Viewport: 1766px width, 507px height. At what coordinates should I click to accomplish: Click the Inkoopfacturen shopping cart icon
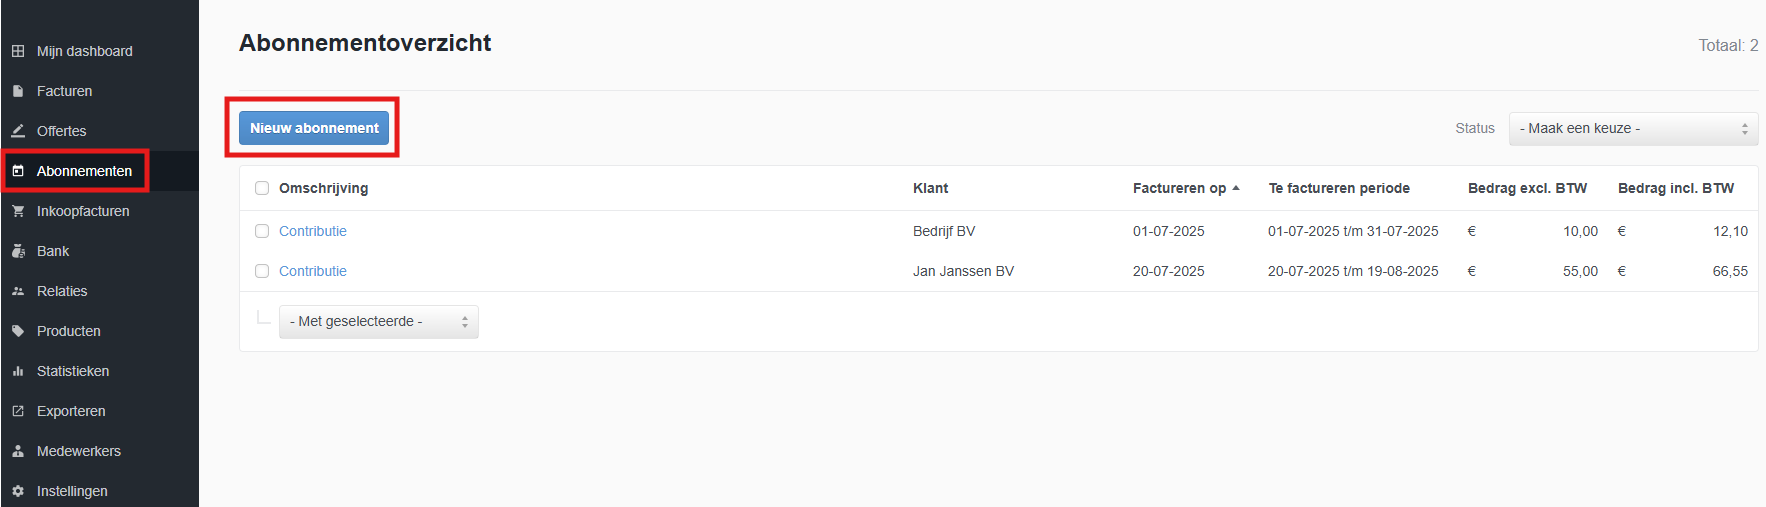(x=18, y=211)
